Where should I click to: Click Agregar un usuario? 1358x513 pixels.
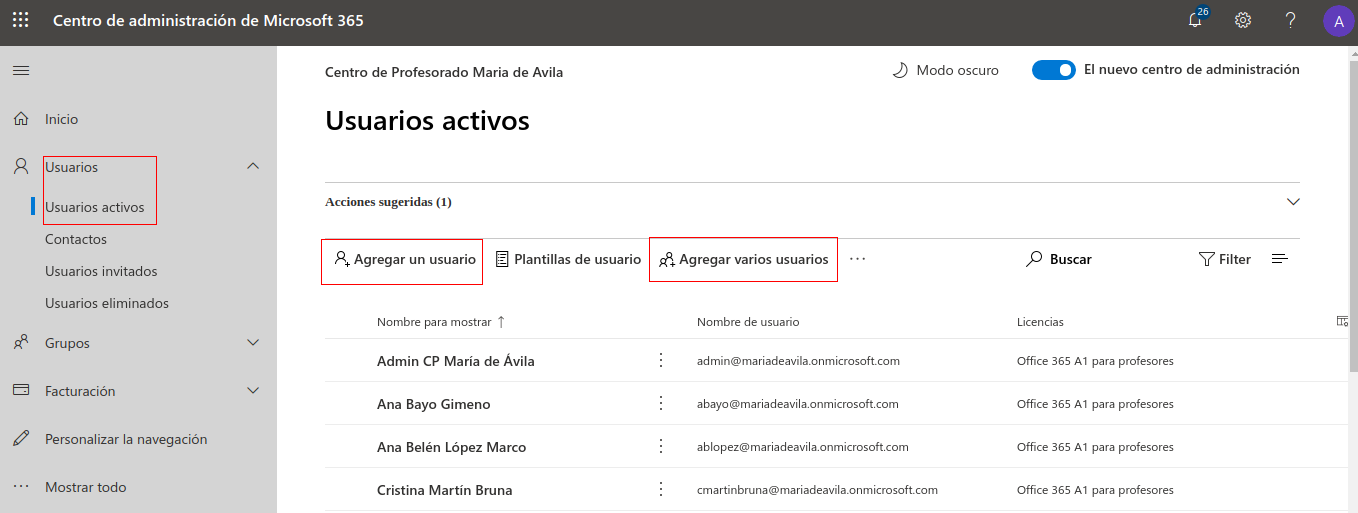click(404, 259)
